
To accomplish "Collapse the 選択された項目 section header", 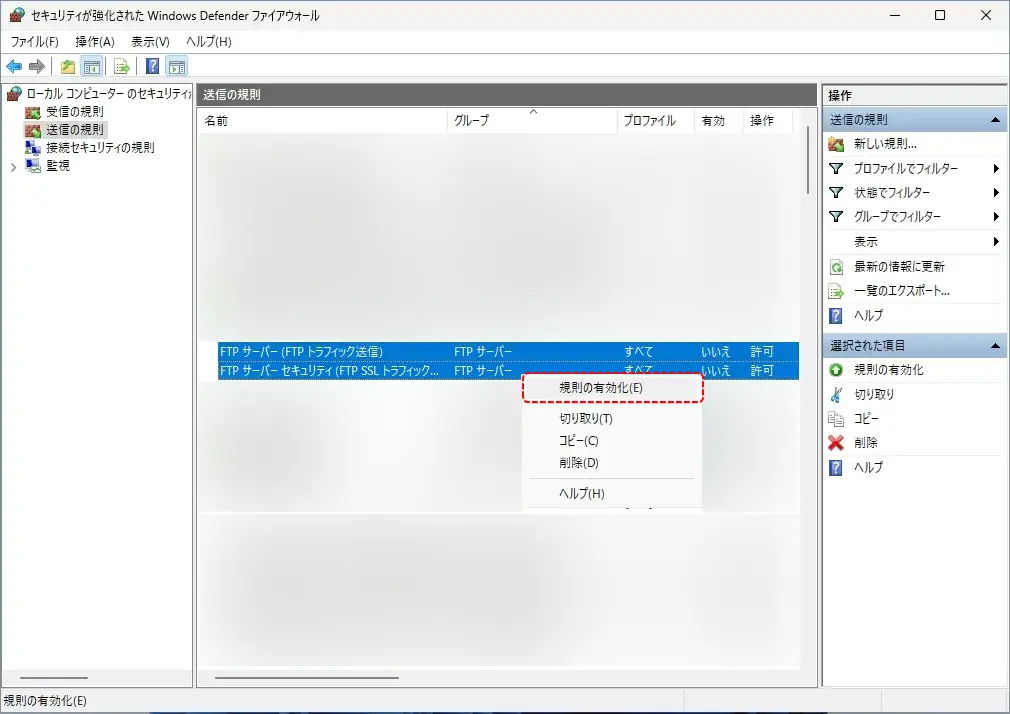I will click(x=995, y=346).
